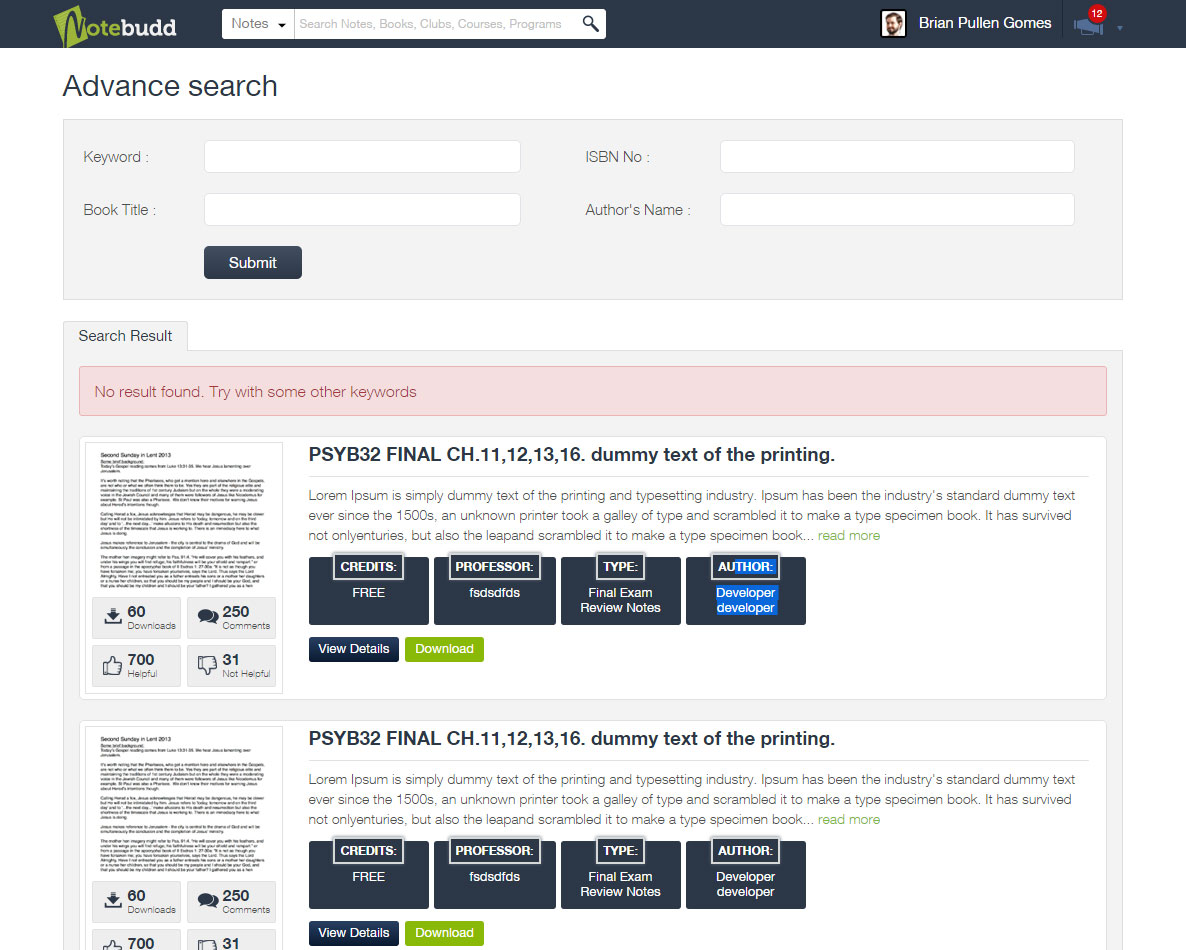This screenshot has width=1186, height=950.
Task: Click View Details on first result
Action: click(353, 649)
